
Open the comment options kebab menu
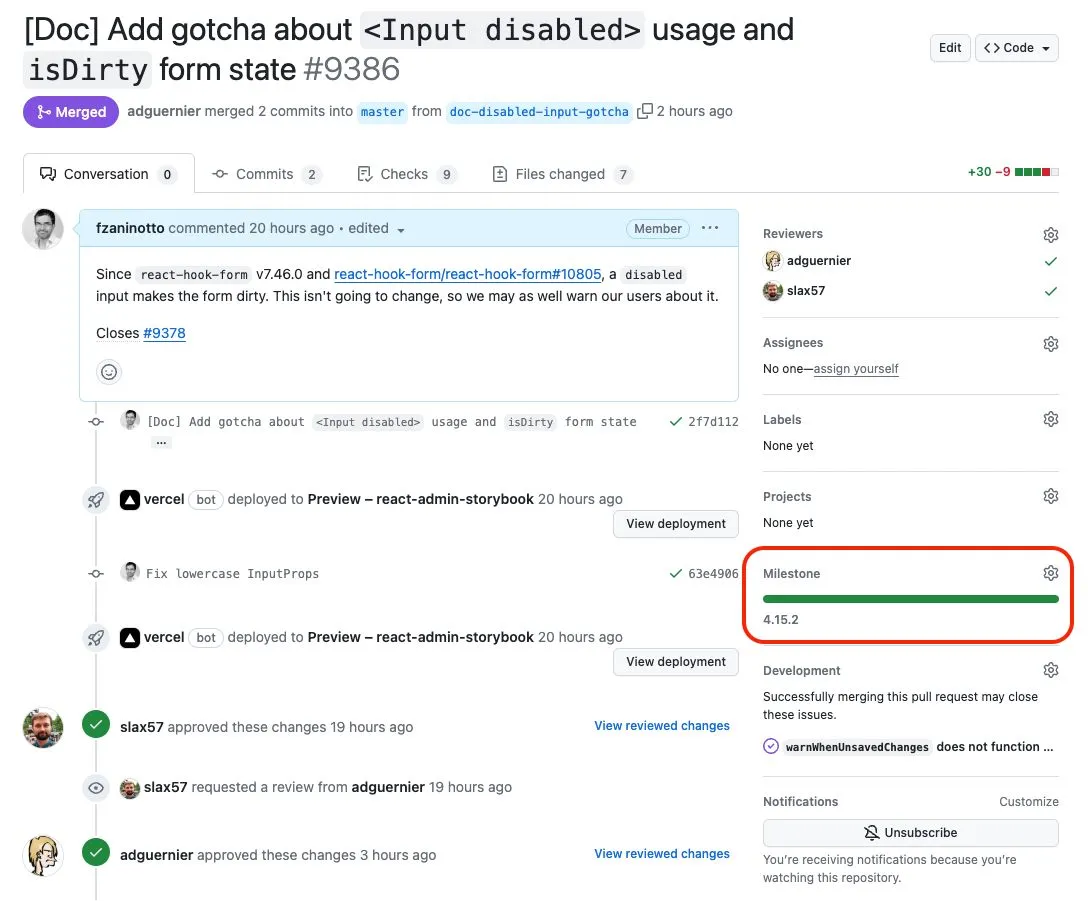tap(710, 228)
